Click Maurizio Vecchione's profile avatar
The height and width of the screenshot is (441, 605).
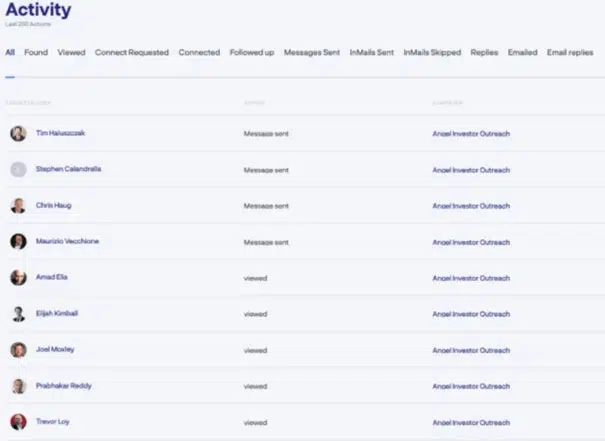pyautogui.click(x=18, y=241)
